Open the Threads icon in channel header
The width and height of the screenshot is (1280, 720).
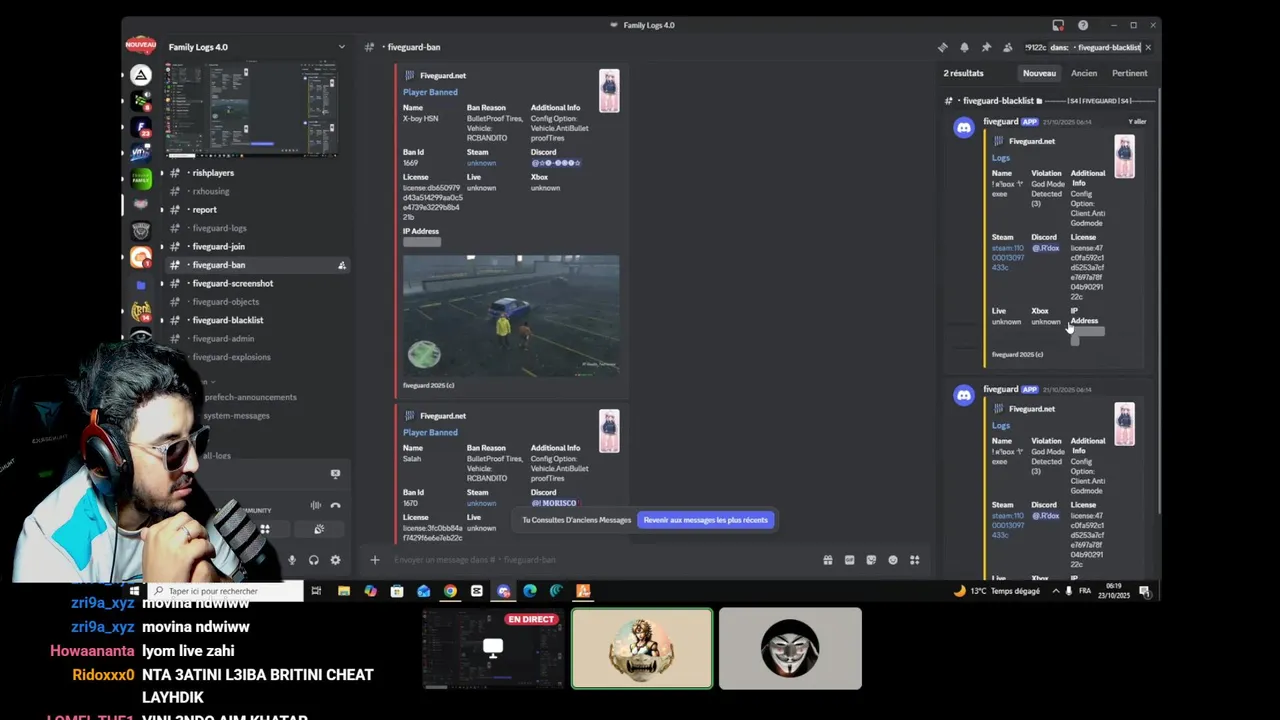tap(942, 47)
